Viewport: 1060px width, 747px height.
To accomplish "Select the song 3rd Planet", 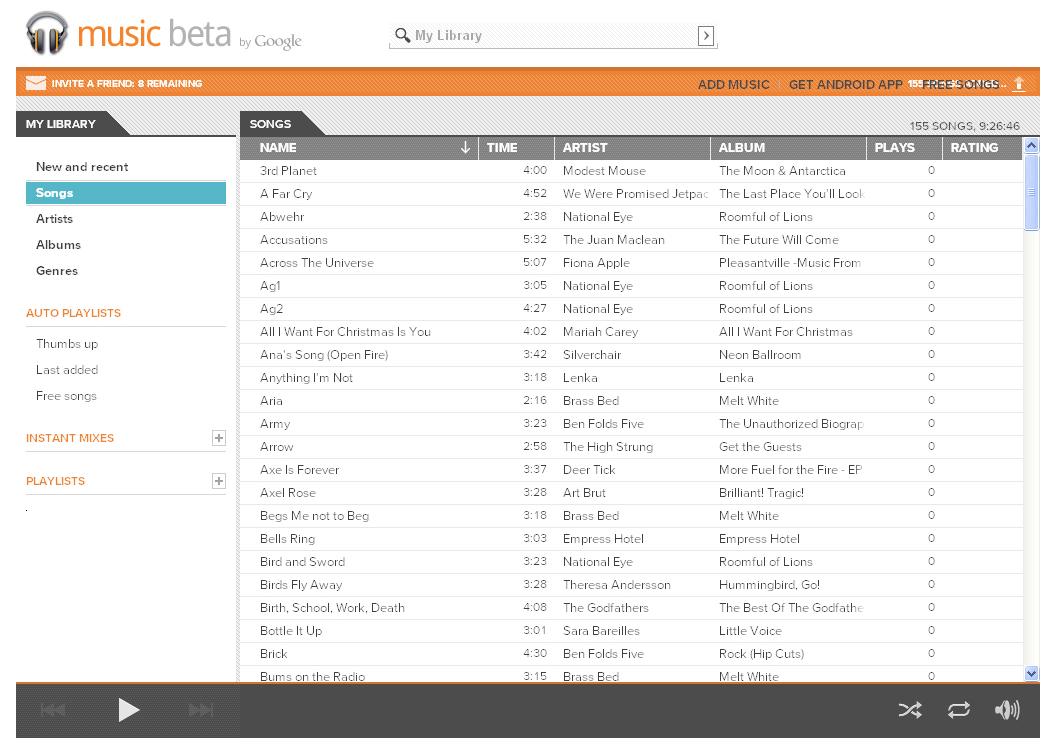I will pos(289,171).
